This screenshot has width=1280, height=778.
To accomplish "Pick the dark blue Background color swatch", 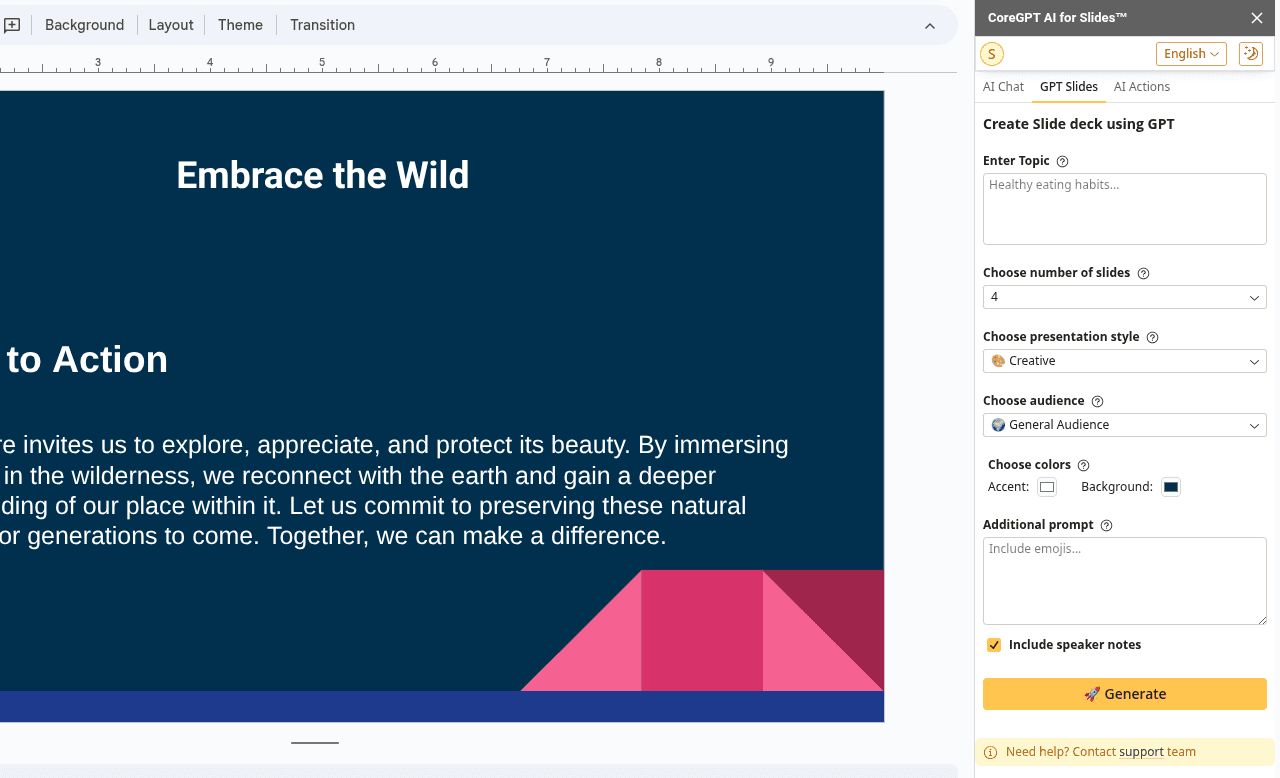I will [x=1171, y=486].
